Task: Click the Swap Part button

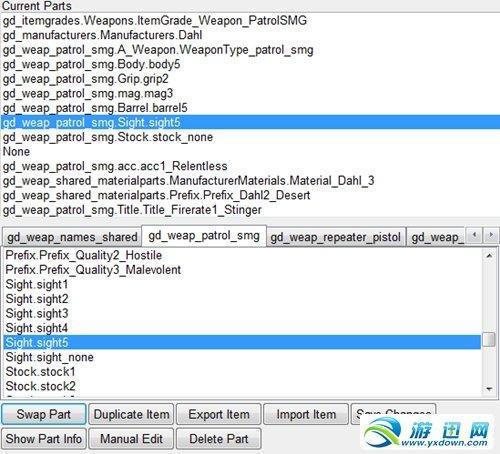Action: coord(44,414)
